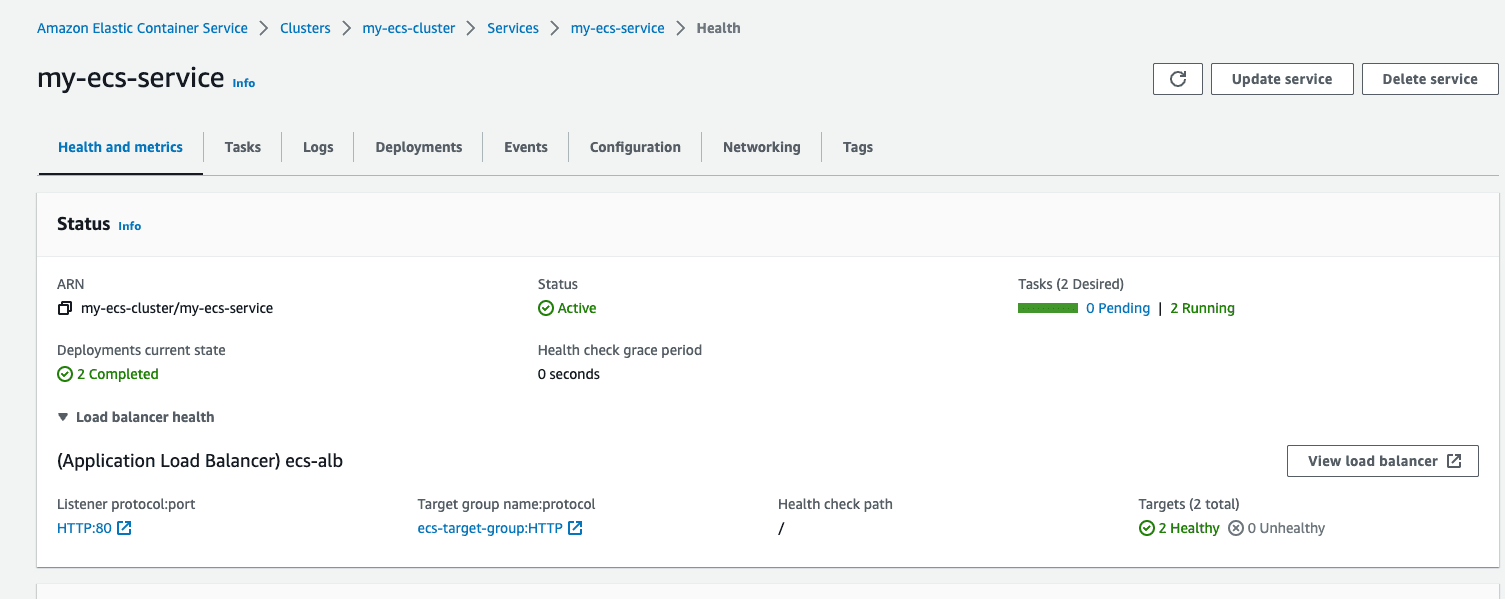Click the Update service button
Viewport: 1505px width, 599px height.
1282,78
